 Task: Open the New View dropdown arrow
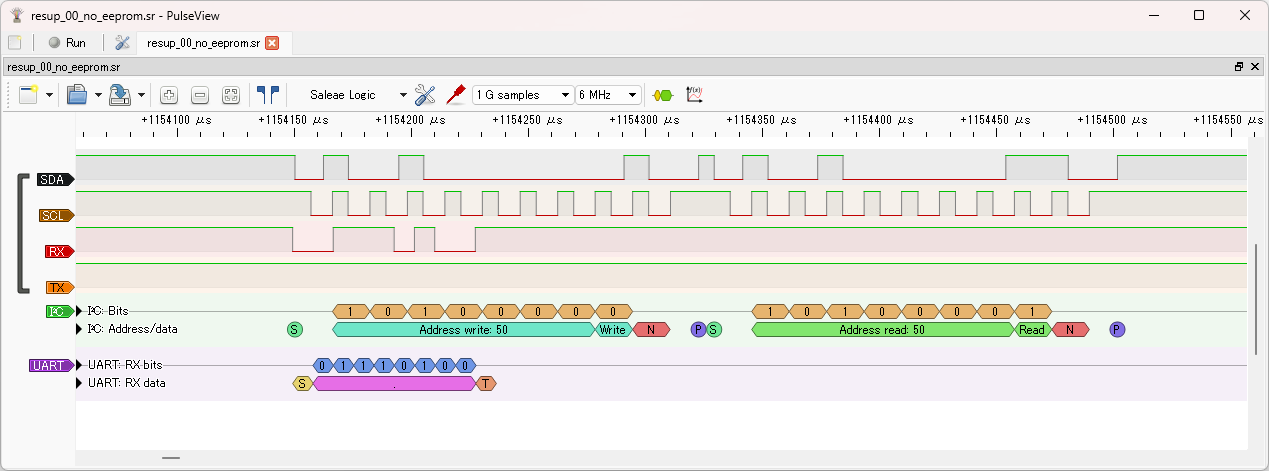click(48, 95)
